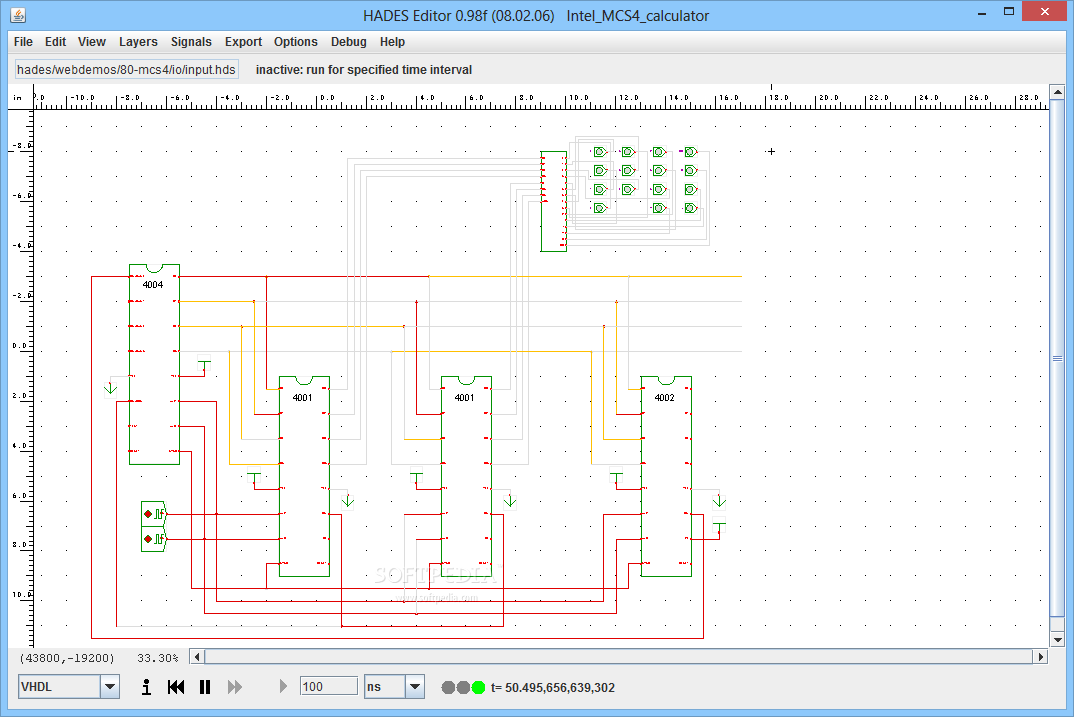
Task: Click the horizontal scrollbar left arrow
Action: pyautogui.click(x=197, y=657)
